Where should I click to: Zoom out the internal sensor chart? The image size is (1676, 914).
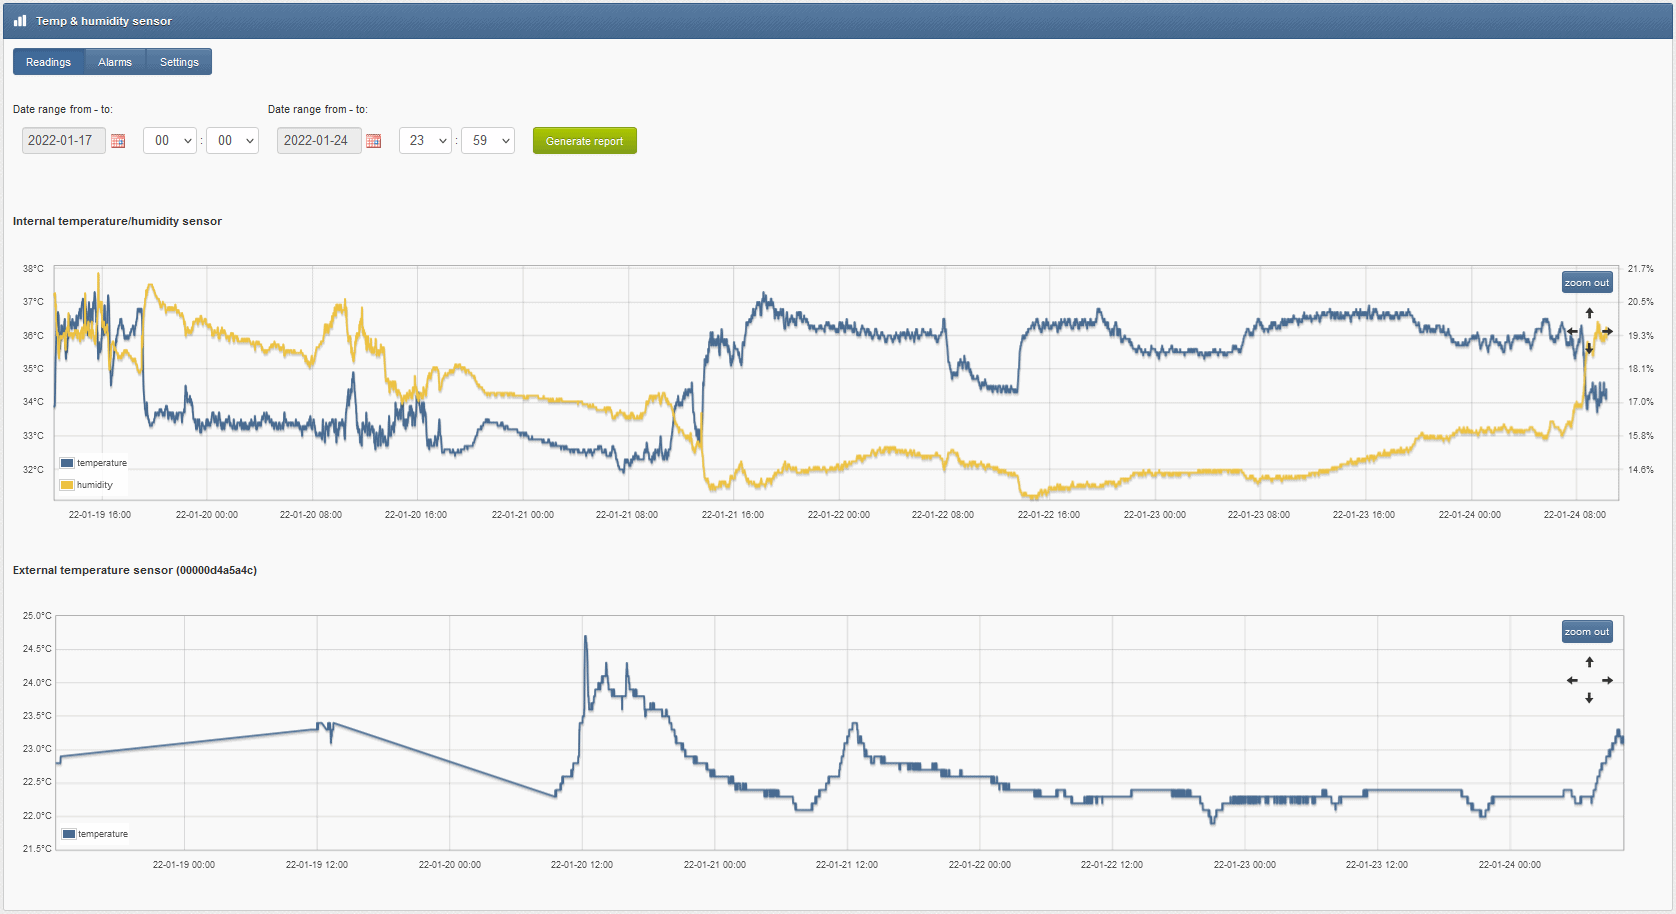[x=1587, y=283]
